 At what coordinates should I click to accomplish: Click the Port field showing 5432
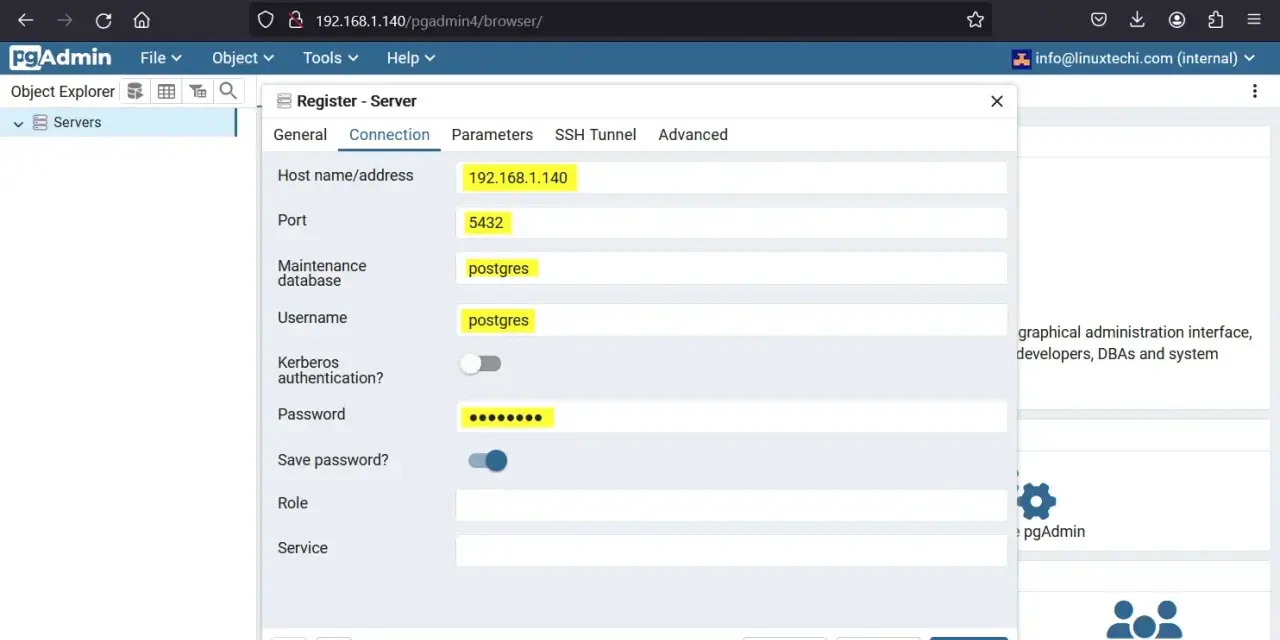click(x=731, y=223)
